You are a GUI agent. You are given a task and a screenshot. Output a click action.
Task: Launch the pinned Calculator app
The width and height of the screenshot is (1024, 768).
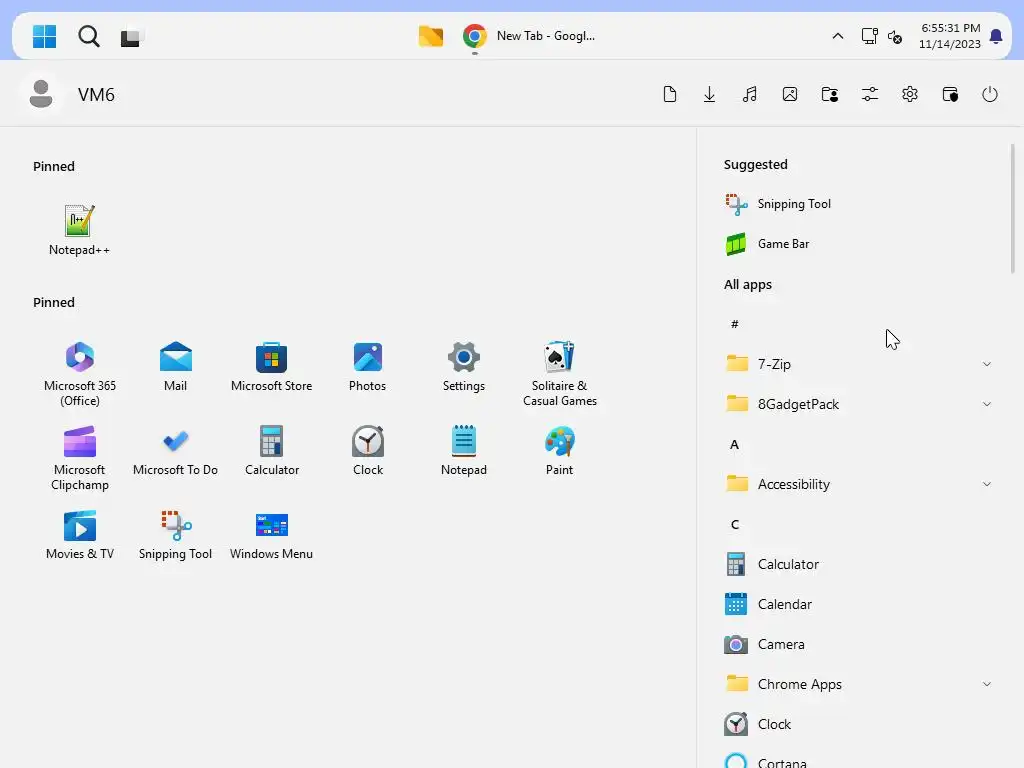tap(272, 451)
